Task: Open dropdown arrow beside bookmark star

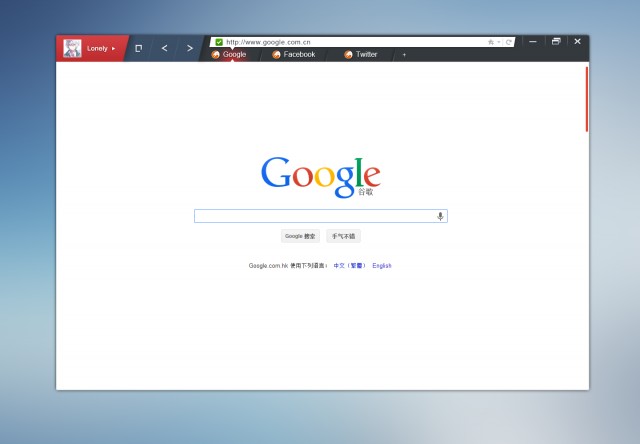Action: click(499, 42)
